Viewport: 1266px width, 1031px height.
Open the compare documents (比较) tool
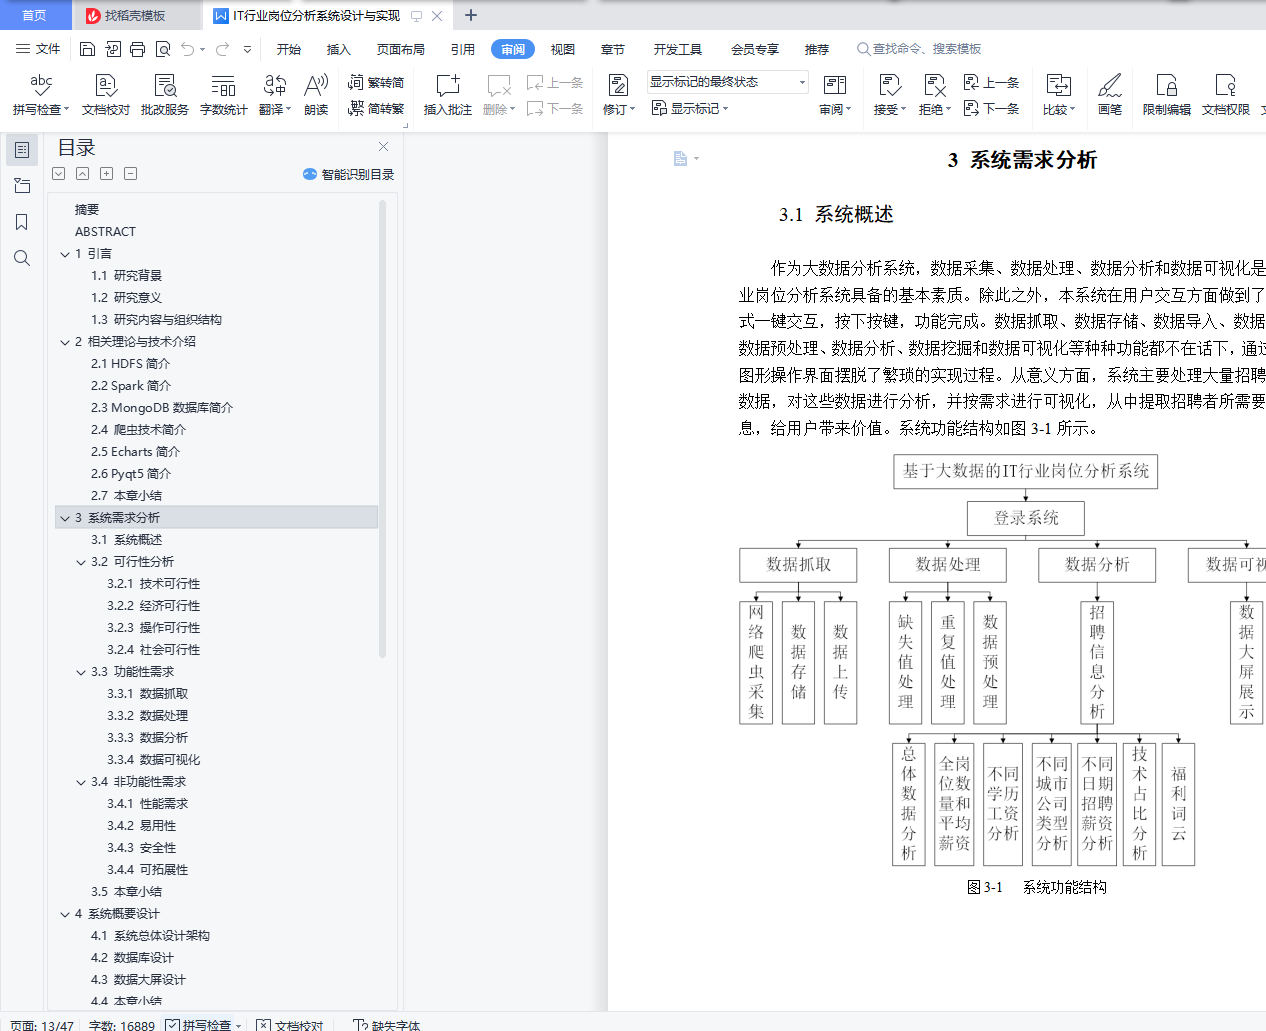click(x=1058, y=95)
